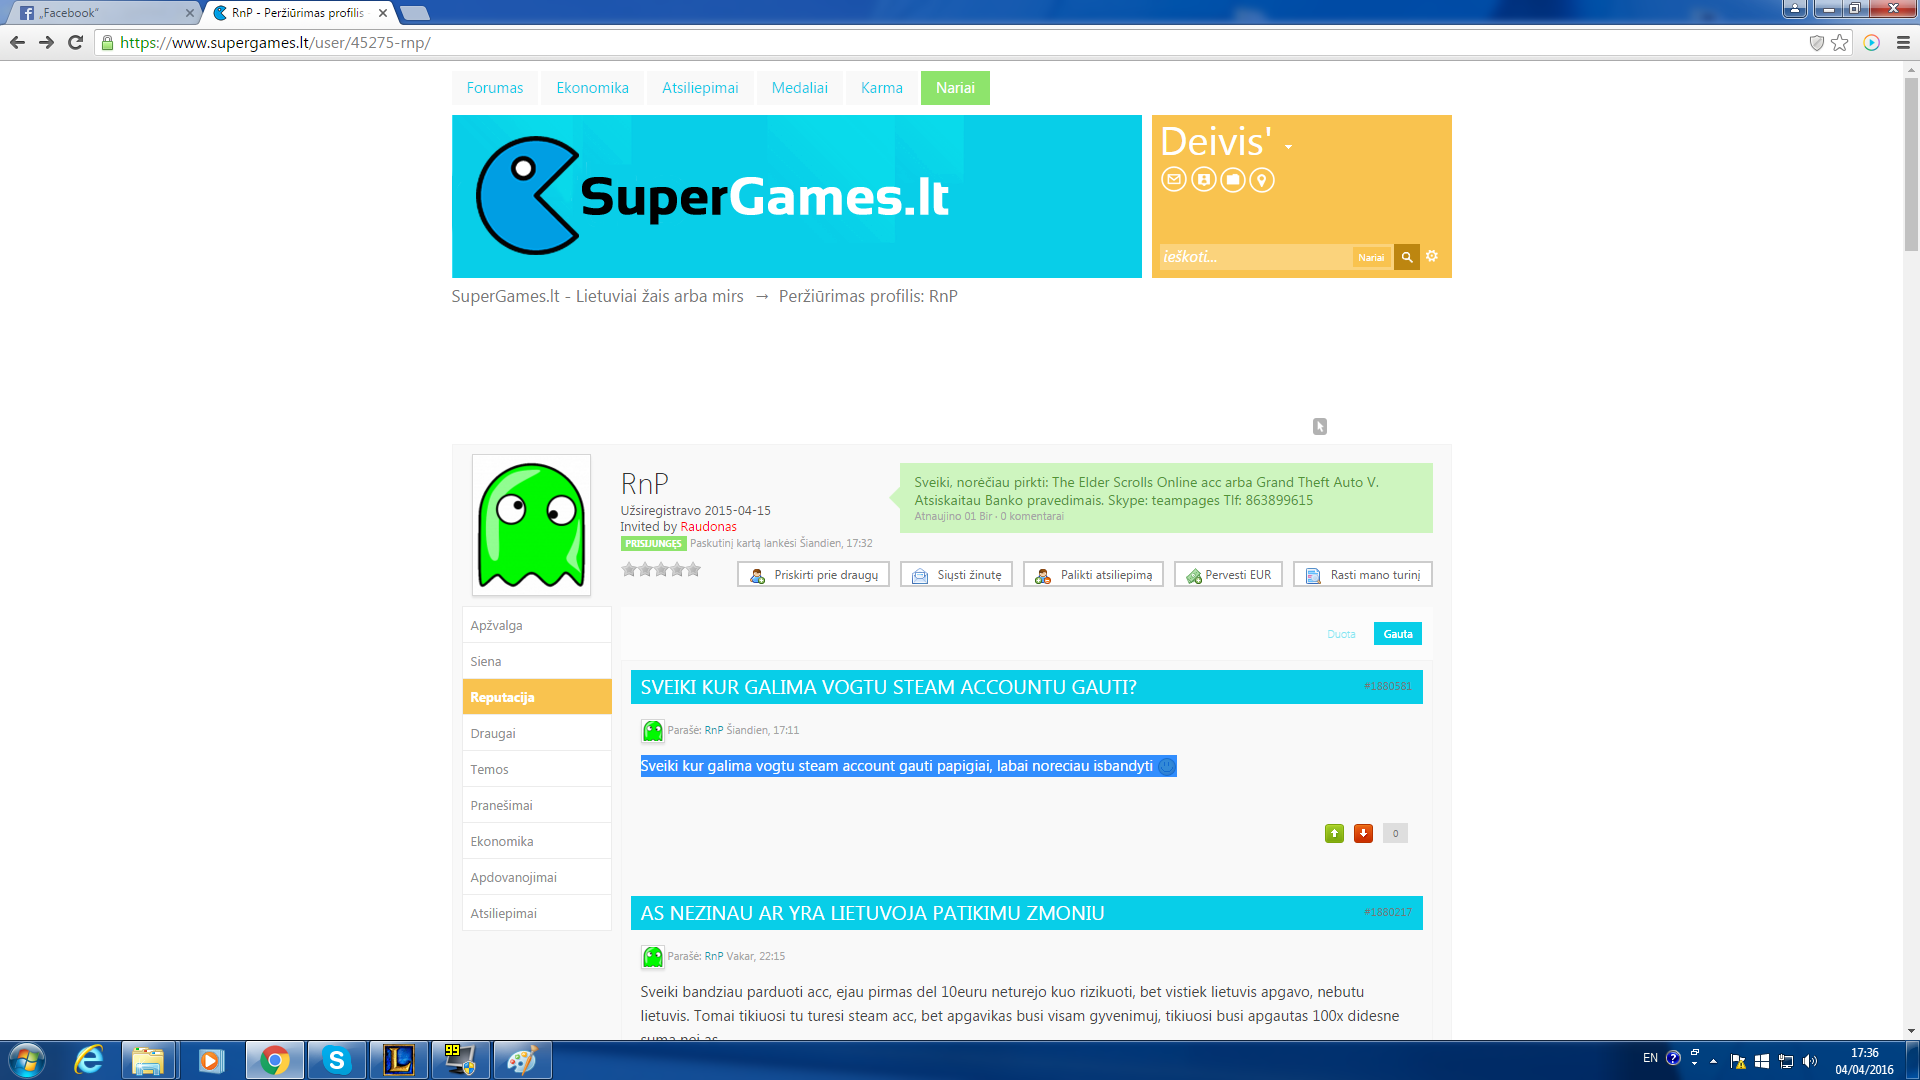Click the Action Center flag tray icon
The image size is (1920, 1080).
tap(1738, 1061)
